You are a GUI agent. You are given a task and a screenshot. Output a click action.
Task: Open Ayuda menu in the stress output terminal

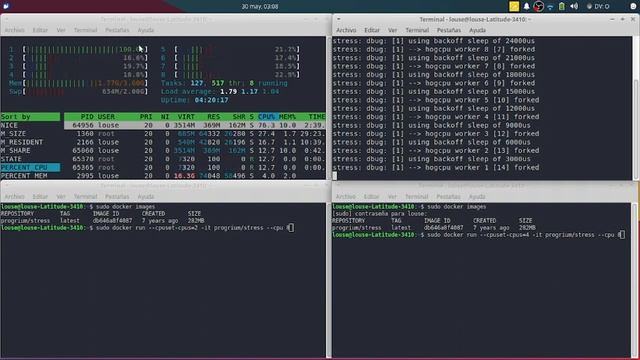click(477, 30)
